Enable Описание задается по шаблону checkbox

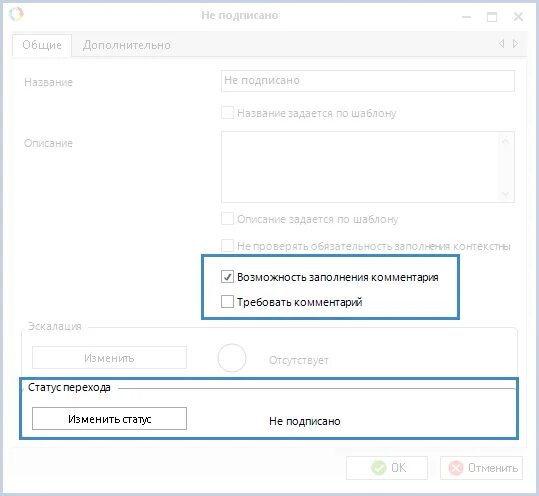point(227,219)
